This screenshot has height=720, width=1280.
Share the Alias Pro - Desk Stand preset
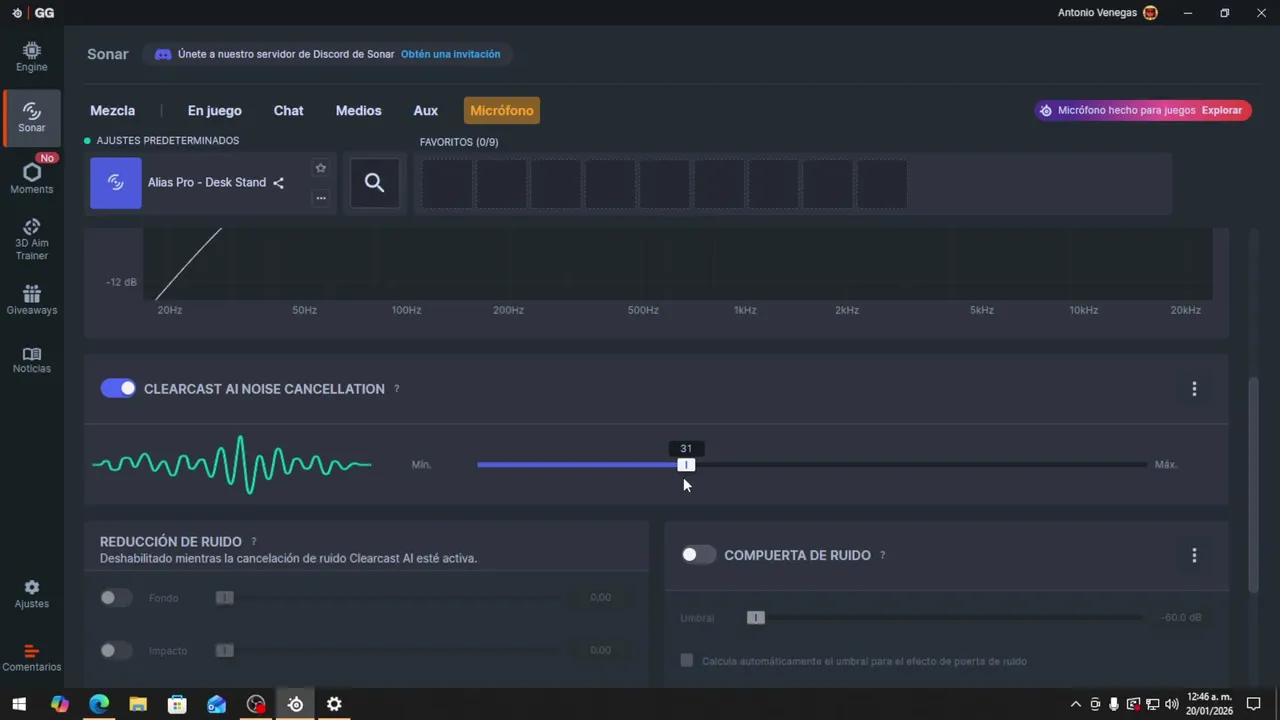point(278,183)
